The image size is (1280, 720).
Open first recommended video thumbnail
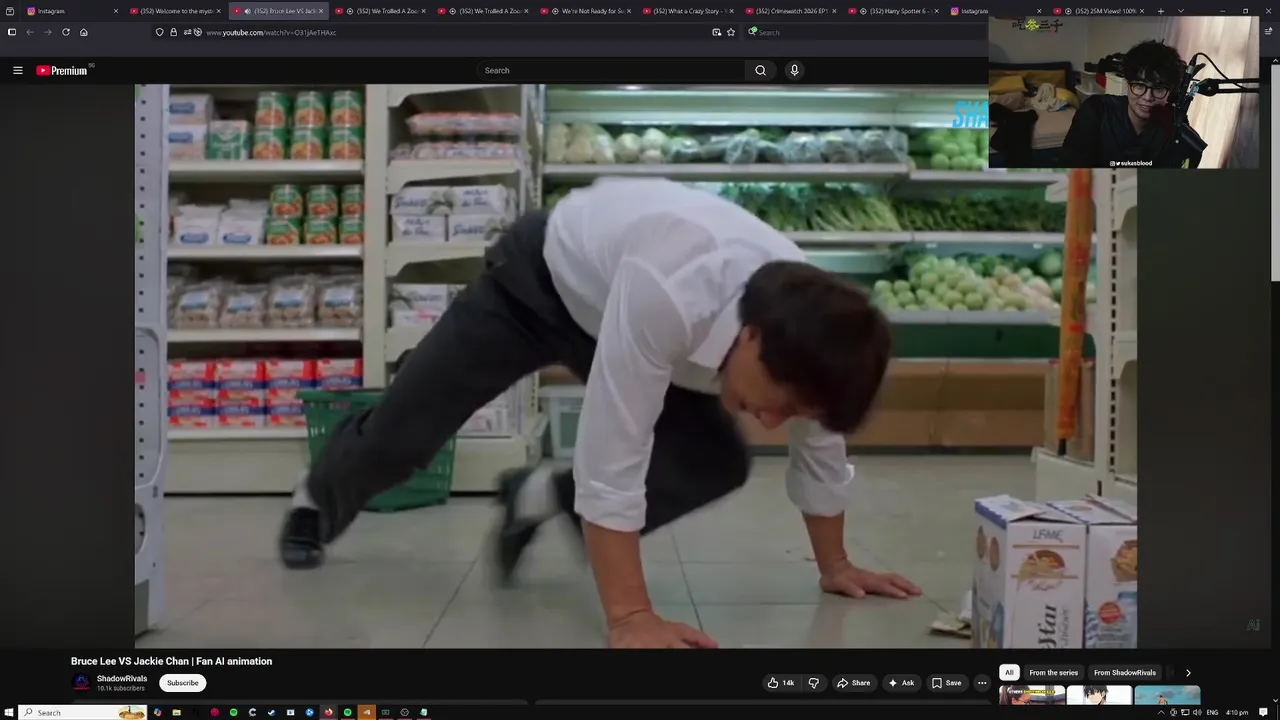(x=1031, y=695)
